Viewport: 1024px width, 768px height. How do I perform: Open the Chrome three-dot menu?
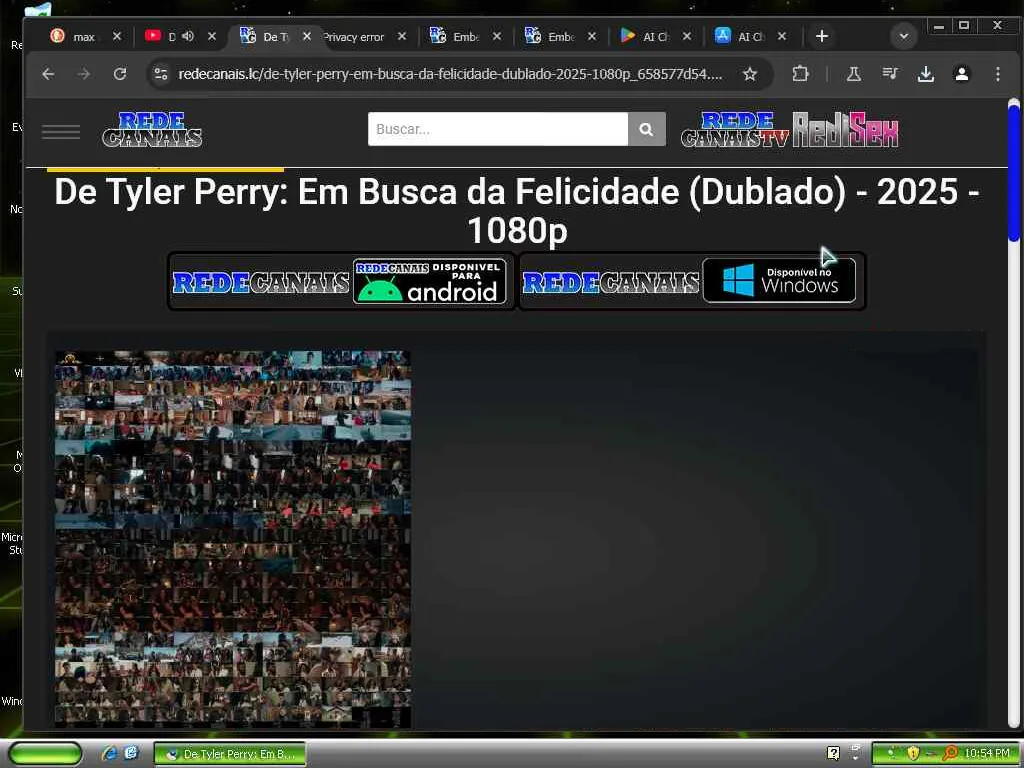pyautogui.click(x=997, y=74)
